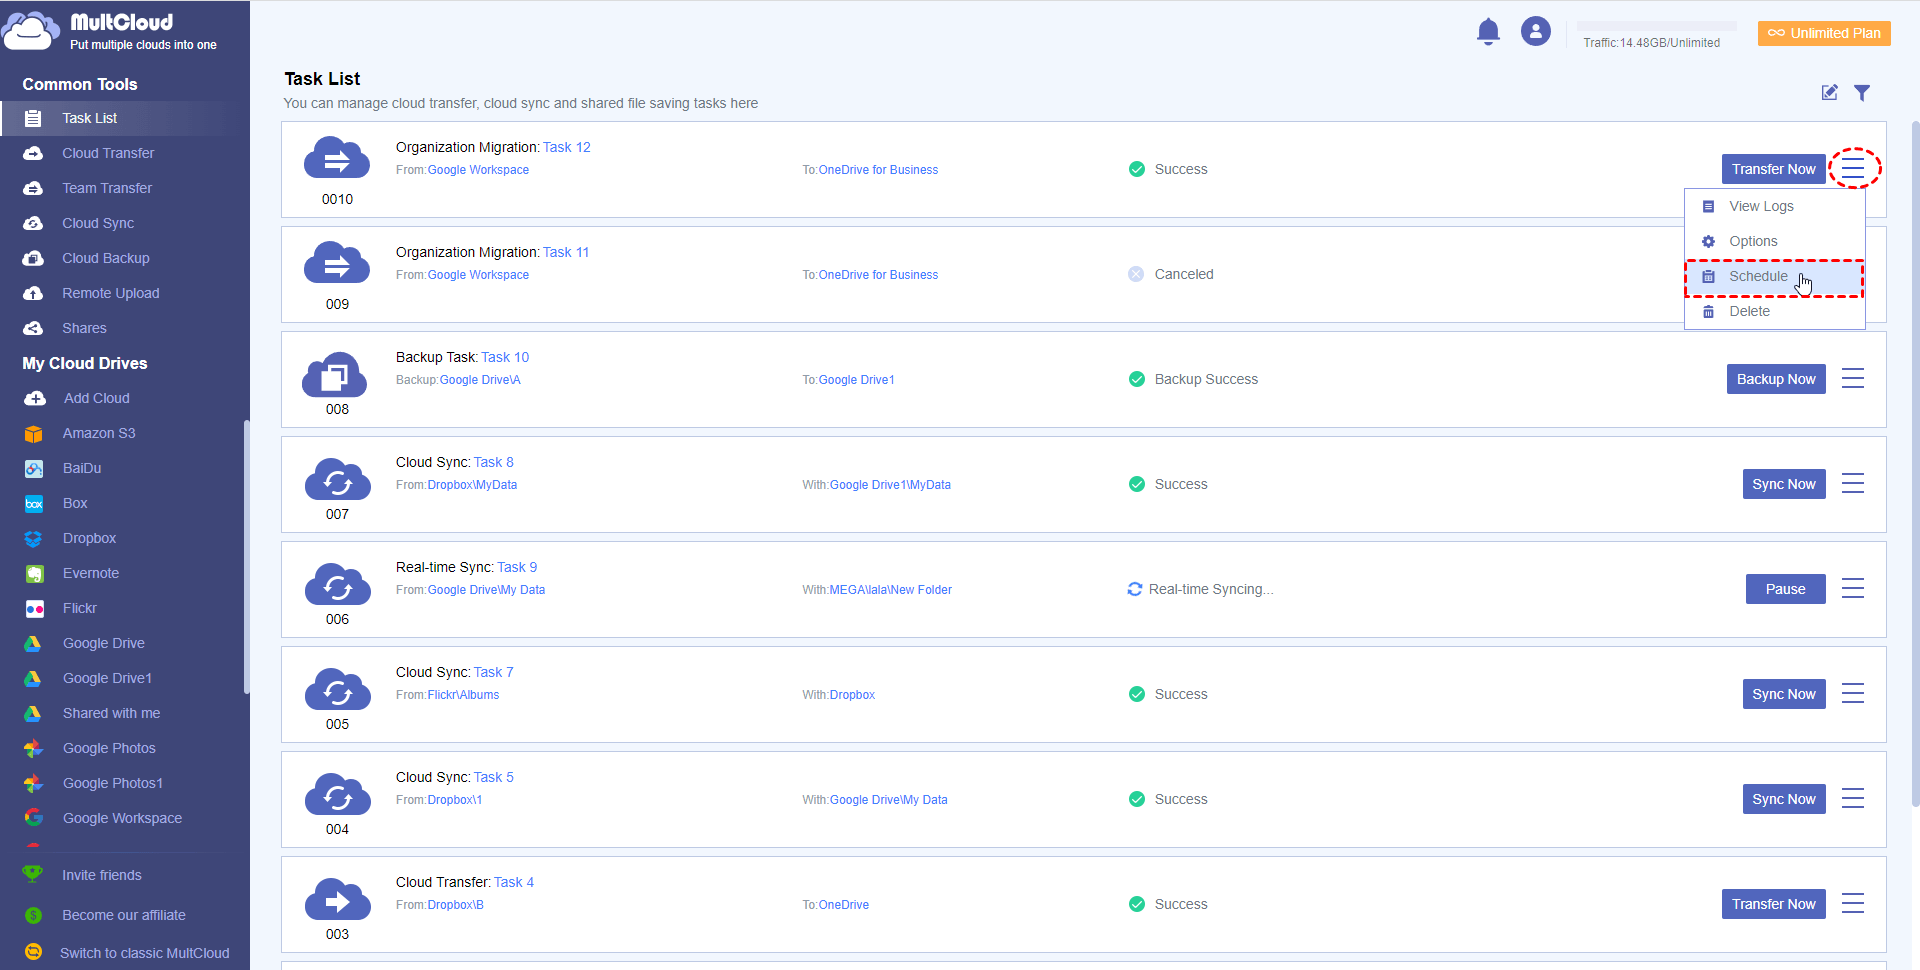Expand options menu for Cloud Transfer Task 4
The image size is (1920, 970).
(1852, 904)
